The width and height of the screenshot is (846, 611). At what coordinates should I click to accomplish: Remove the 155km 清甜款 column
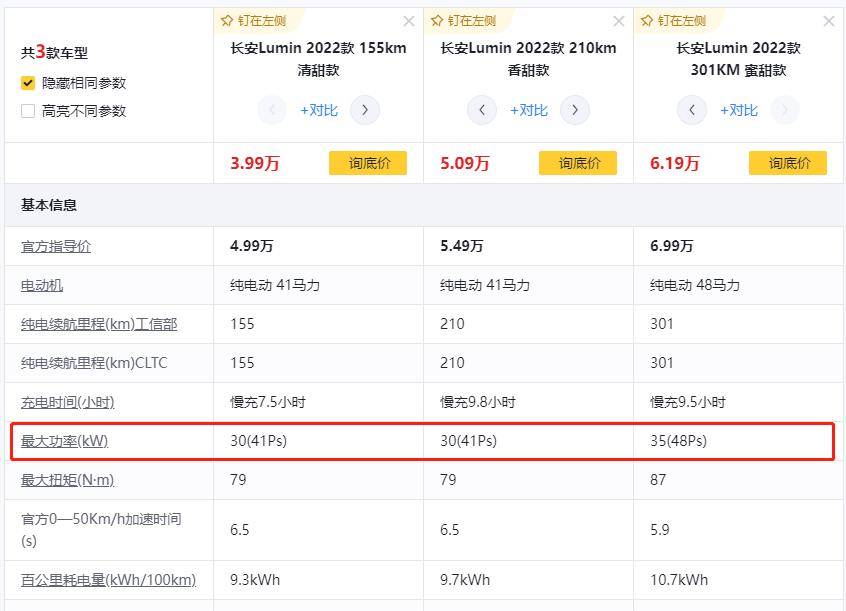[409, 21]
